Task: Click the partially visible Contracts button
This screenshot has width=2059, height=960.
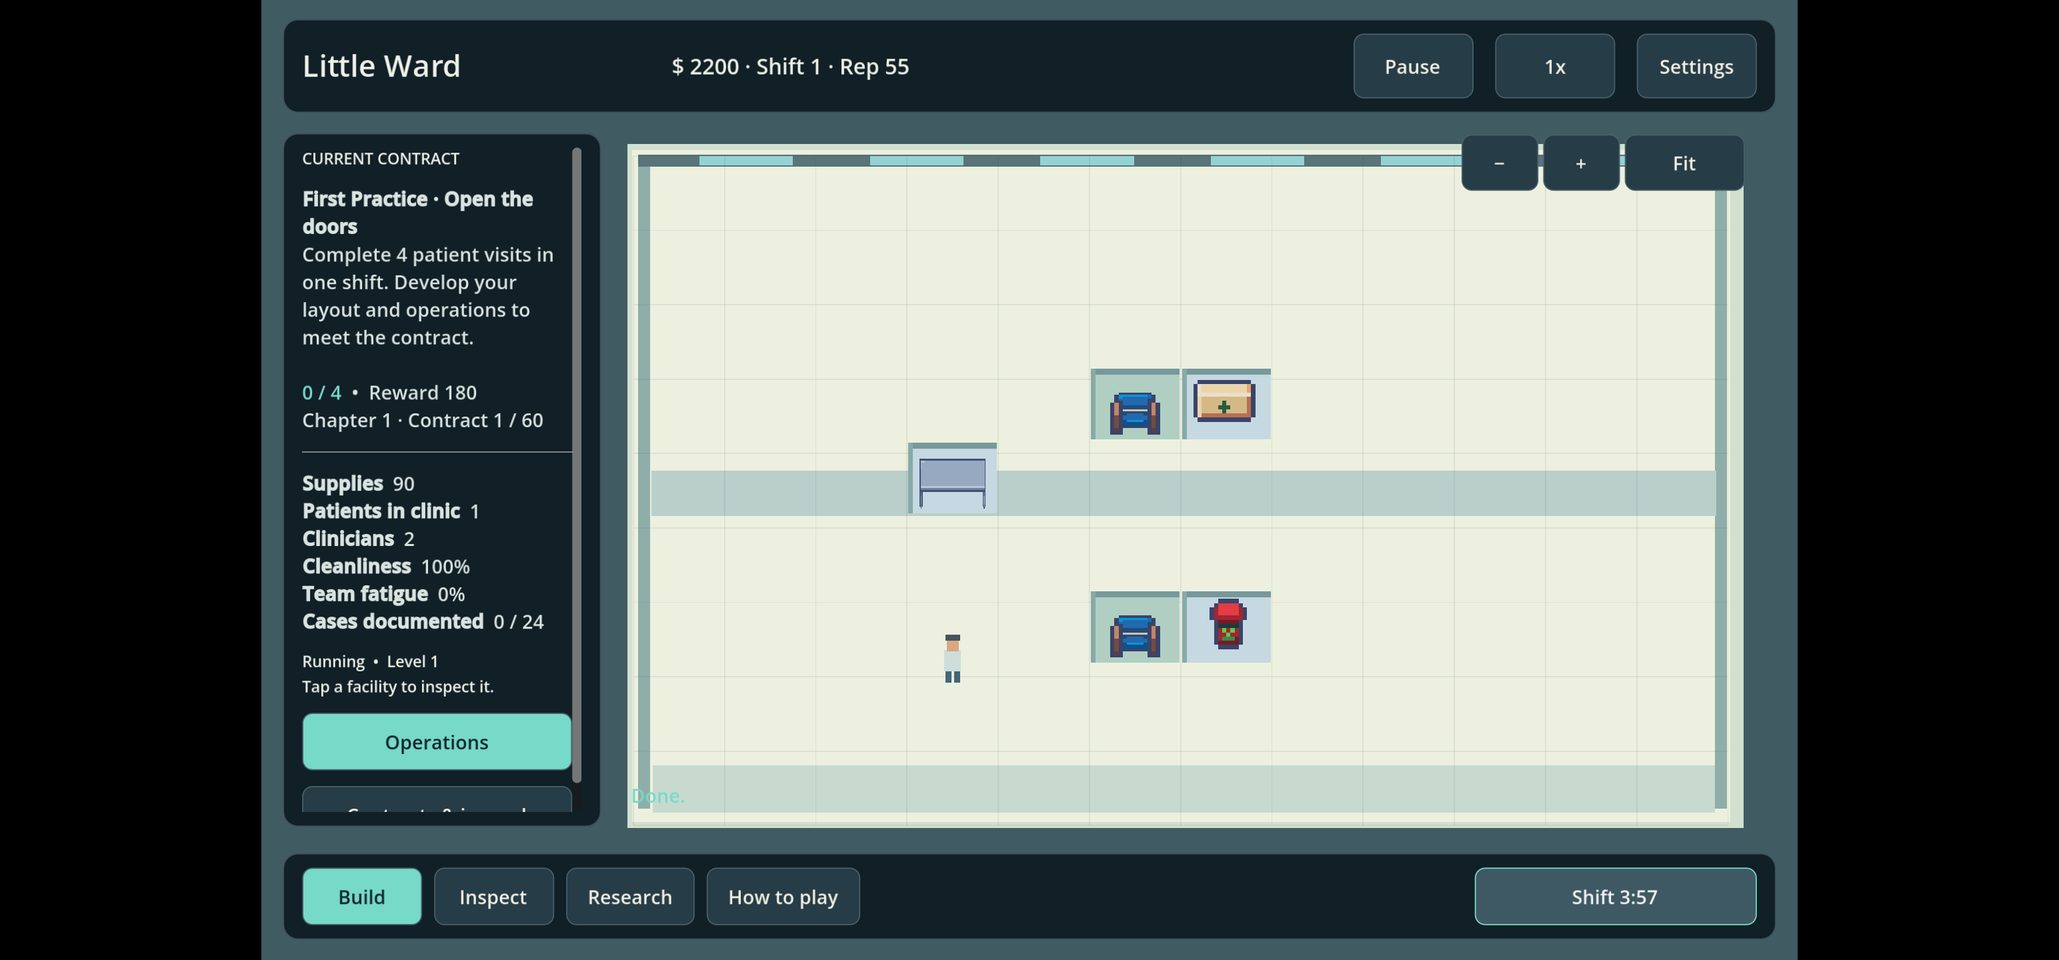Action: pos(437,800)
